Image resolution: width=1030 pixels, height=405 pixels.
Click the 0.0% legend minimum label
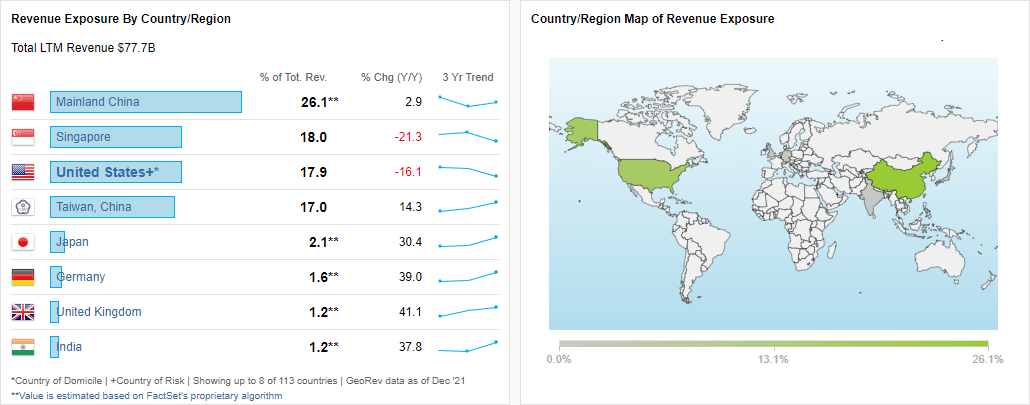(x=558, y=359)
